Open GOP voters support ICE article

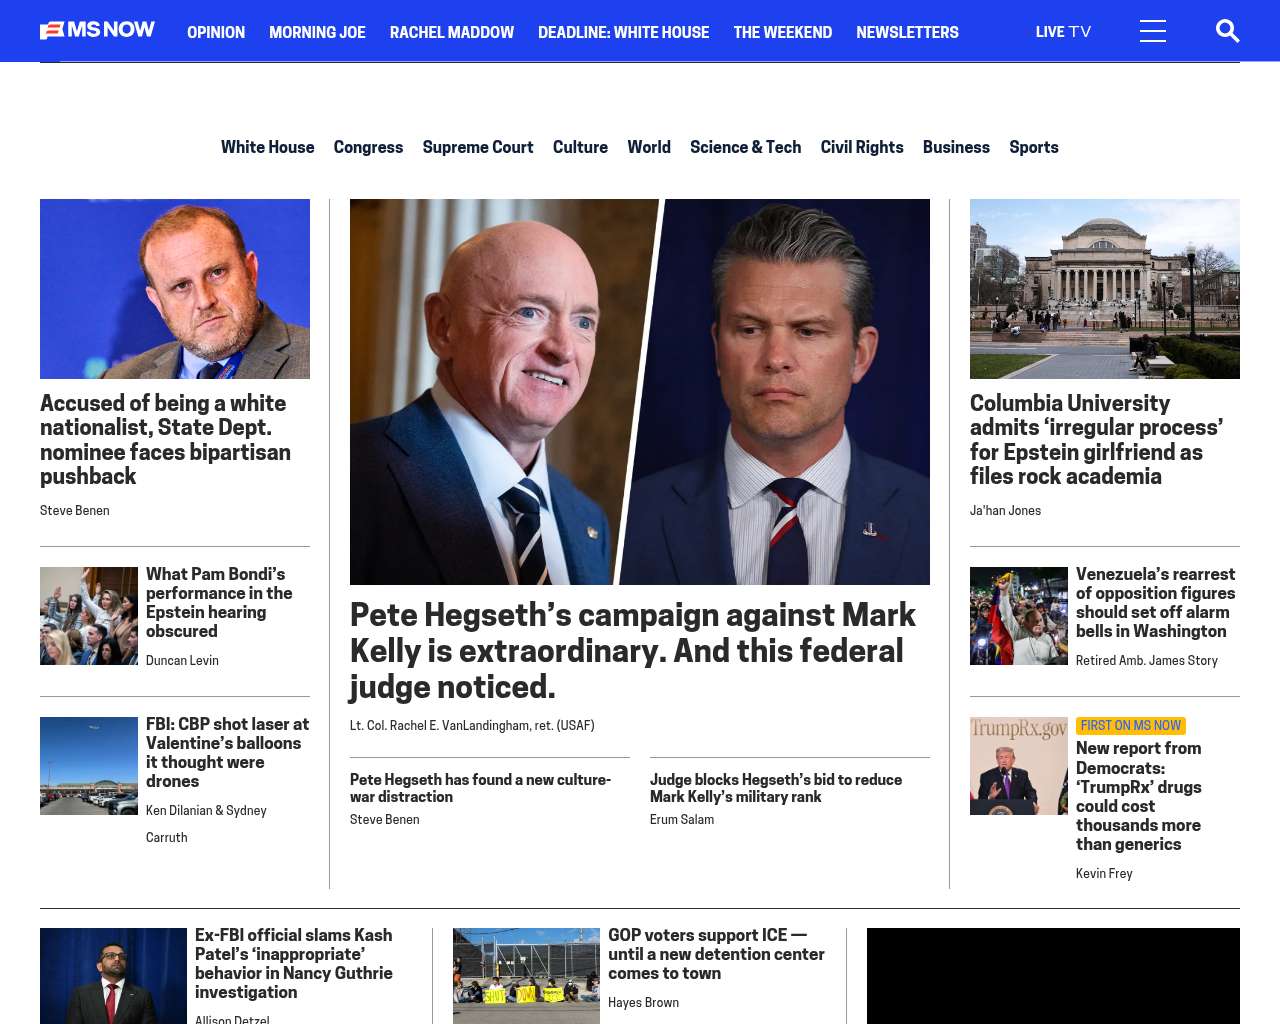click(716, 954)
